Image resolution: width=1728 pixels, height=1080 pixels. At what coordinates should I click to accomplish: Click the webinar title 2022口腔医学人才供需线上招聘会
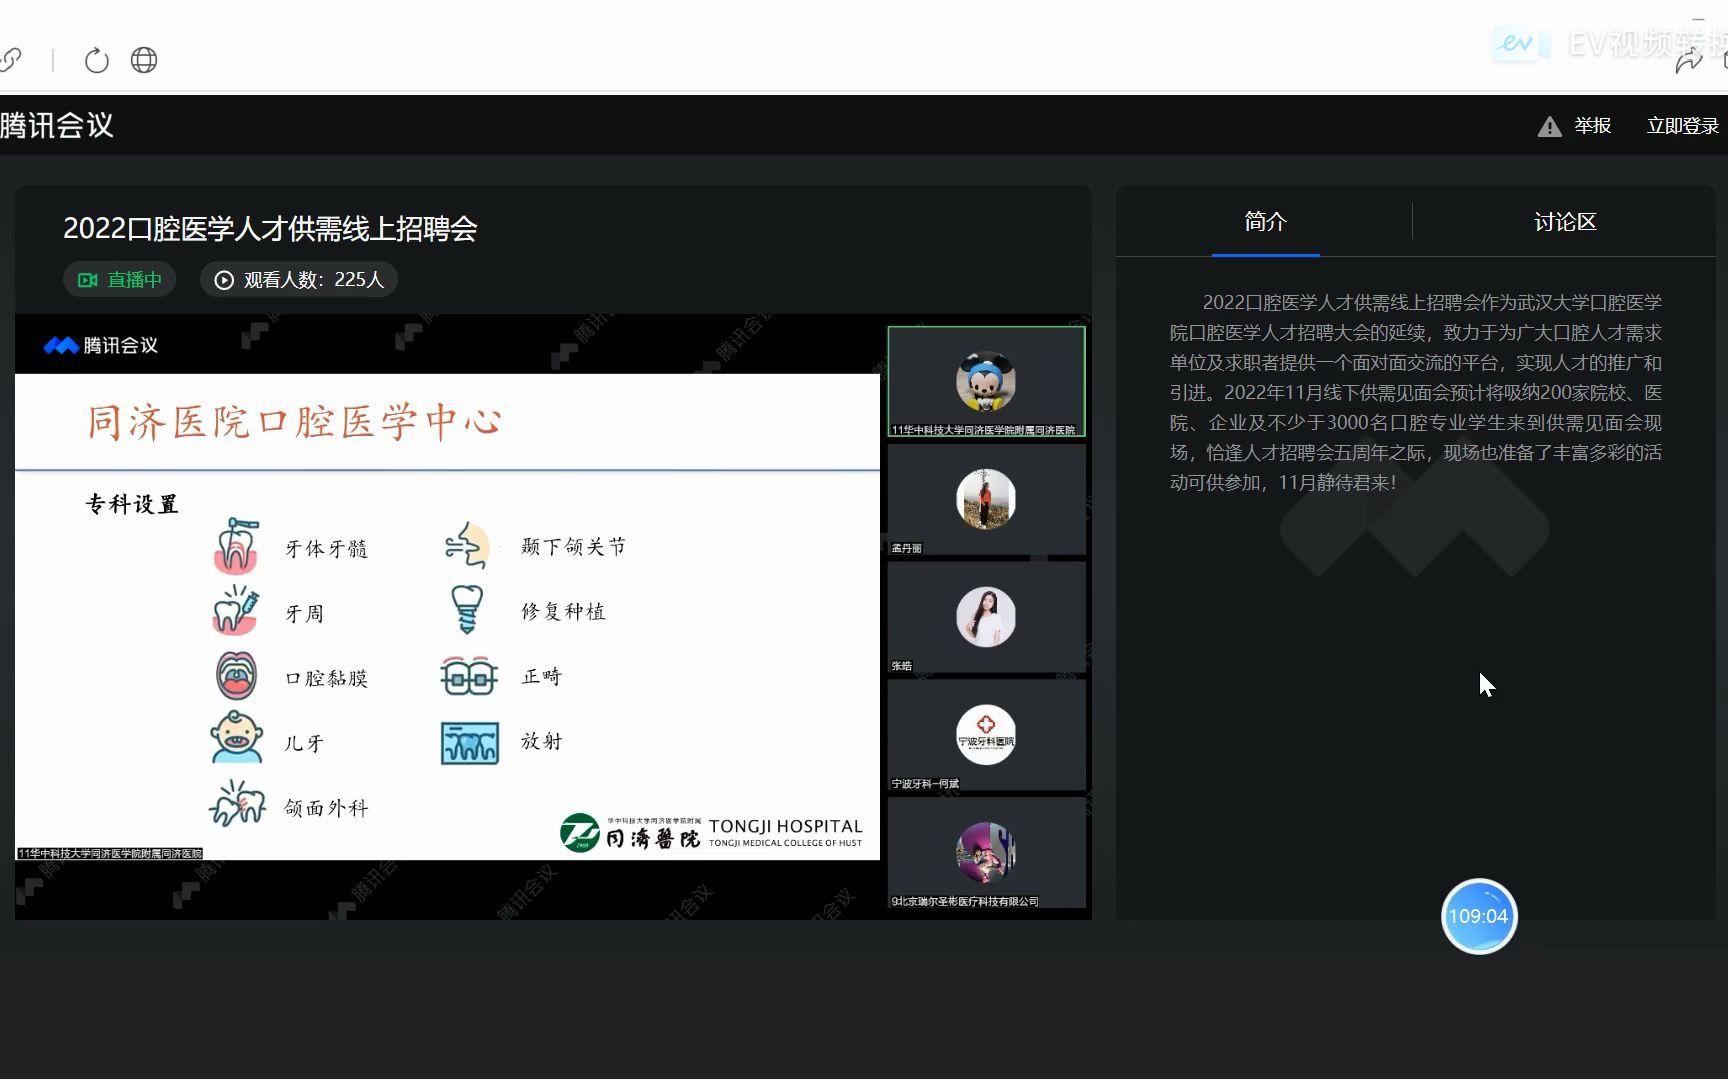[270, 229]
